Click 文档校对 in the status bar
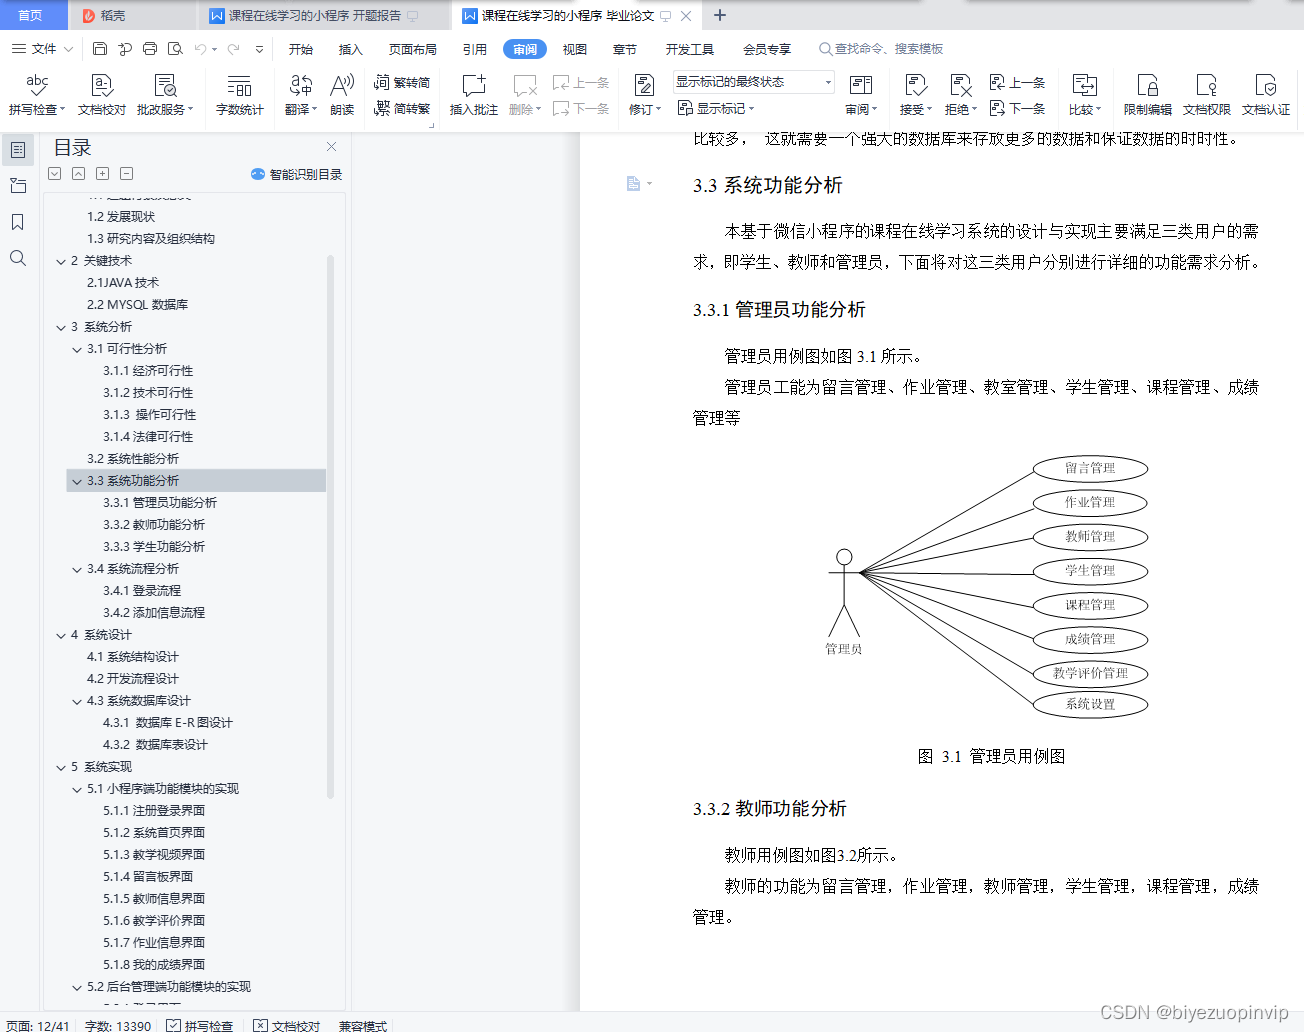This screenshot has height=1032, width=1304. coord(287,1025)
